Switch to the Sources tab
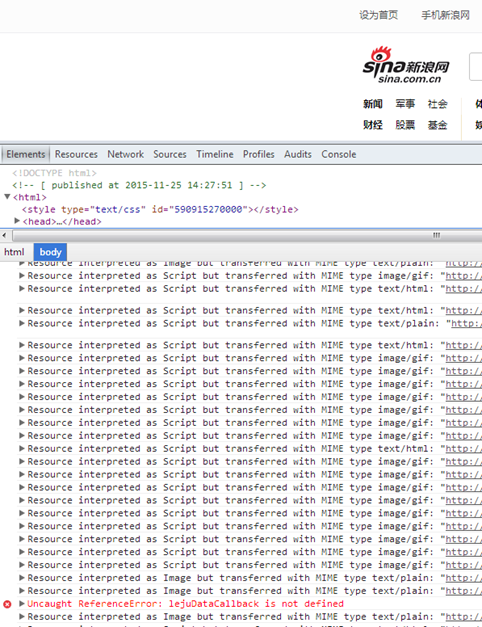 [170, 154]
